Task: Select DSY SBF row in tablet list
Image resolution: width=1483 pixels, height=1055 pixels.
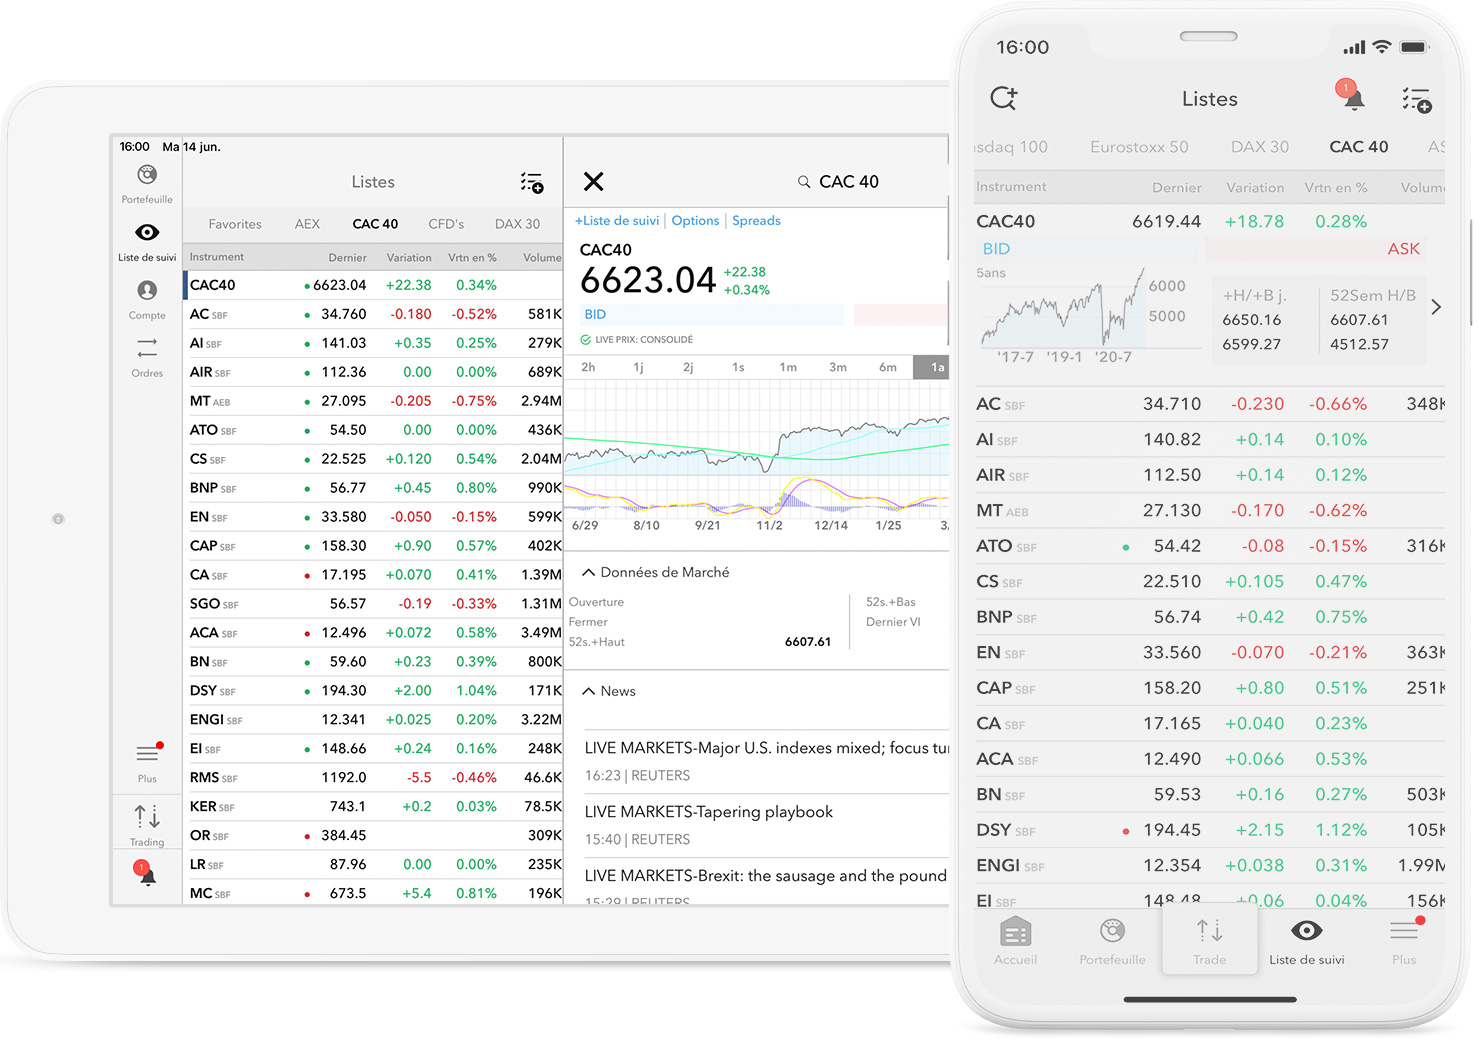Action: pyautogui.click(x=374, y=691)
